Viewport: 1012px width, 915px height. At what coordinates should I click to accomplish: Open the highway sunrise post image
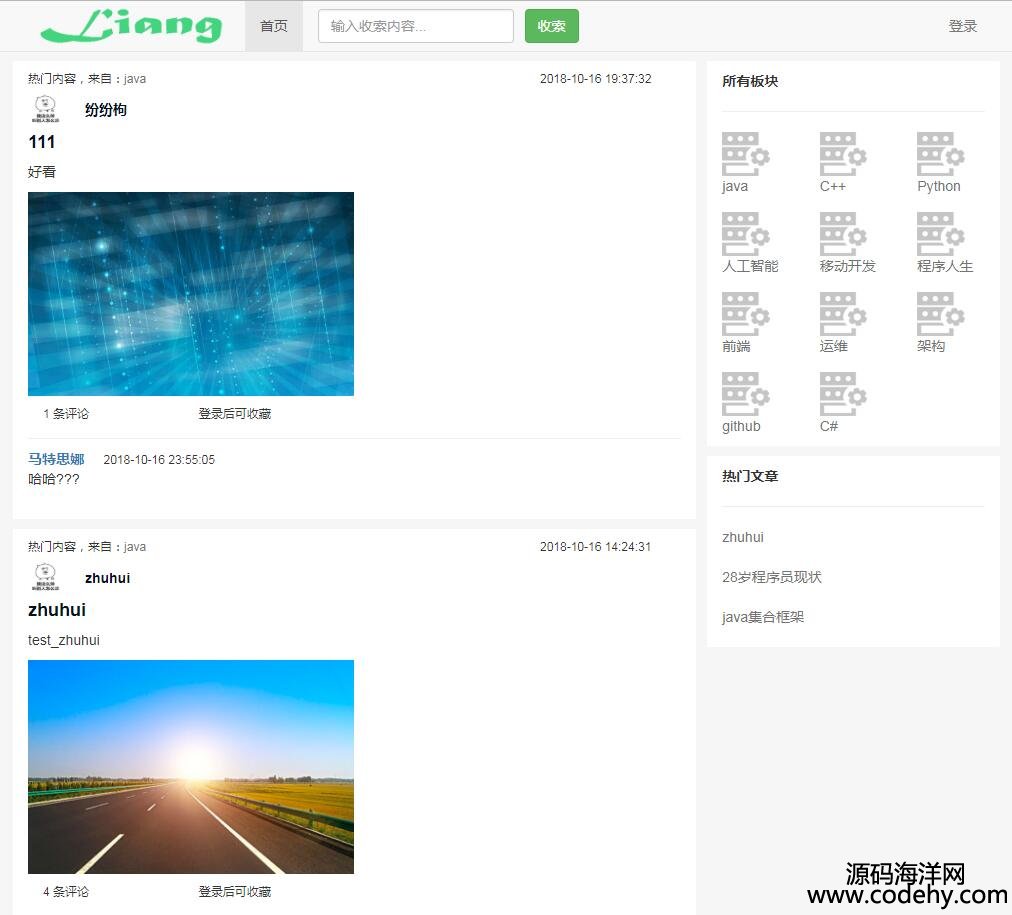(191, 766)
